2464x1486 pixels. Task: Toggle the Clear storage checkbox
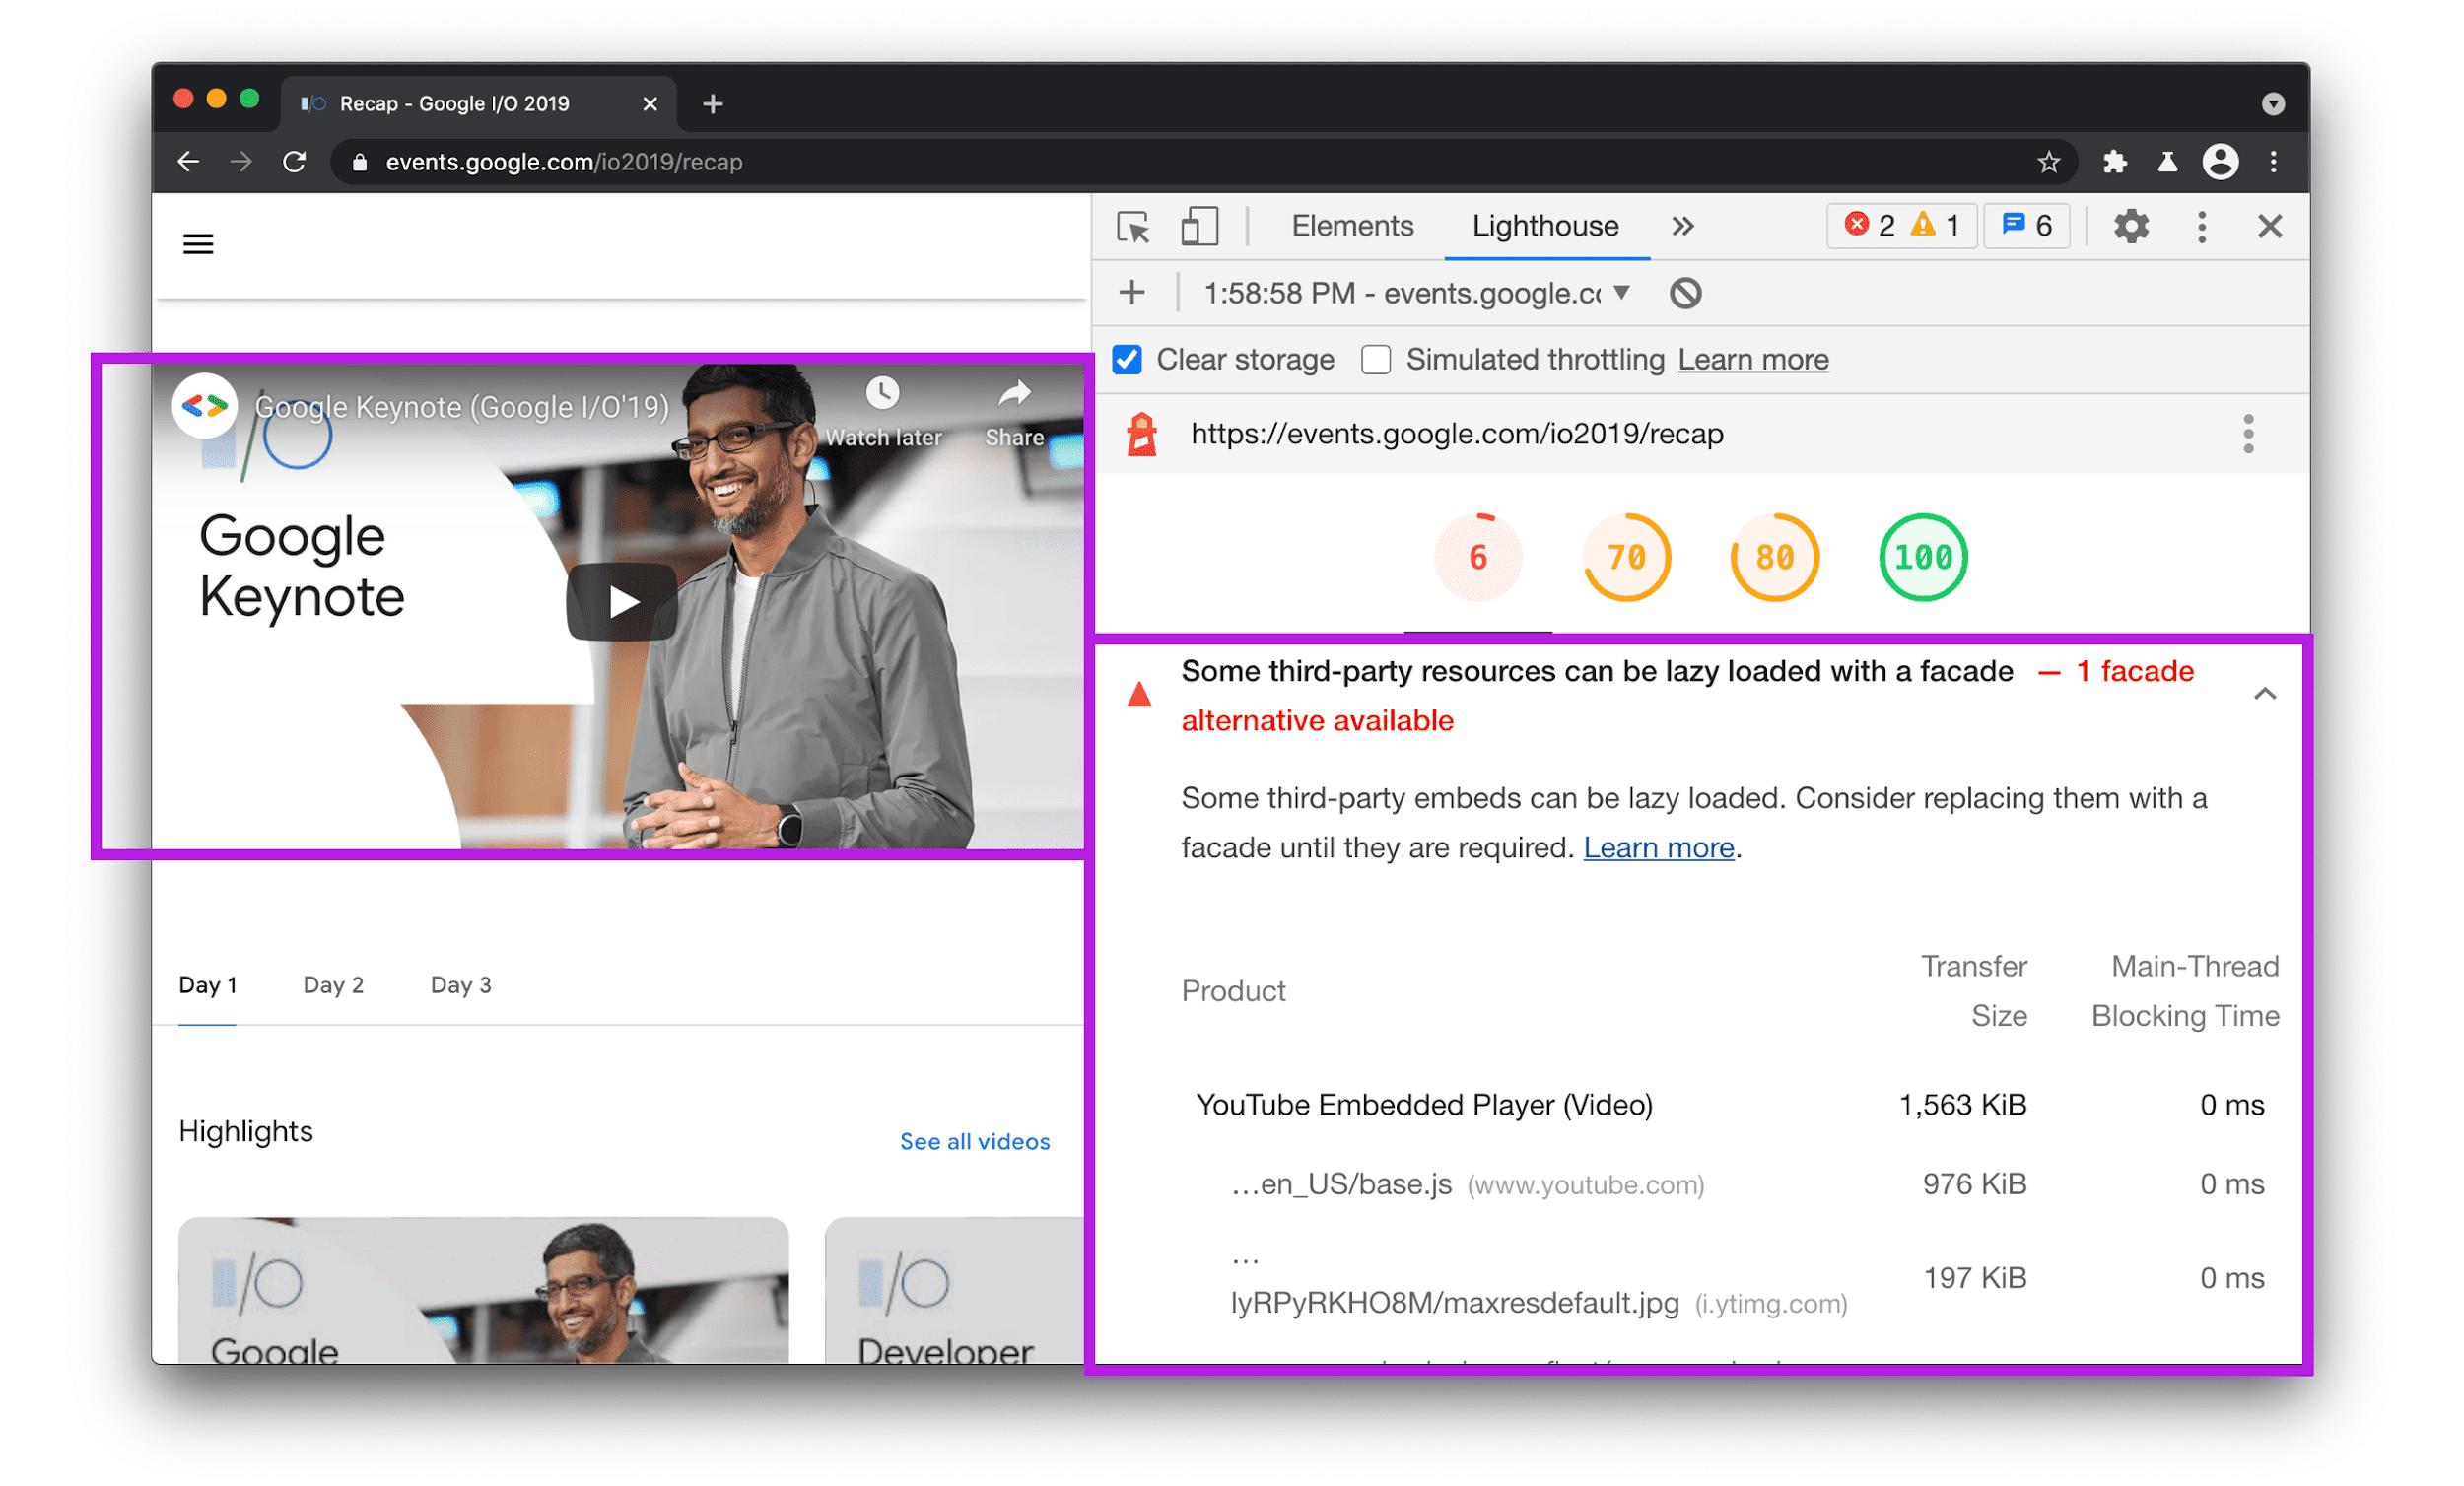(1129, 359)
